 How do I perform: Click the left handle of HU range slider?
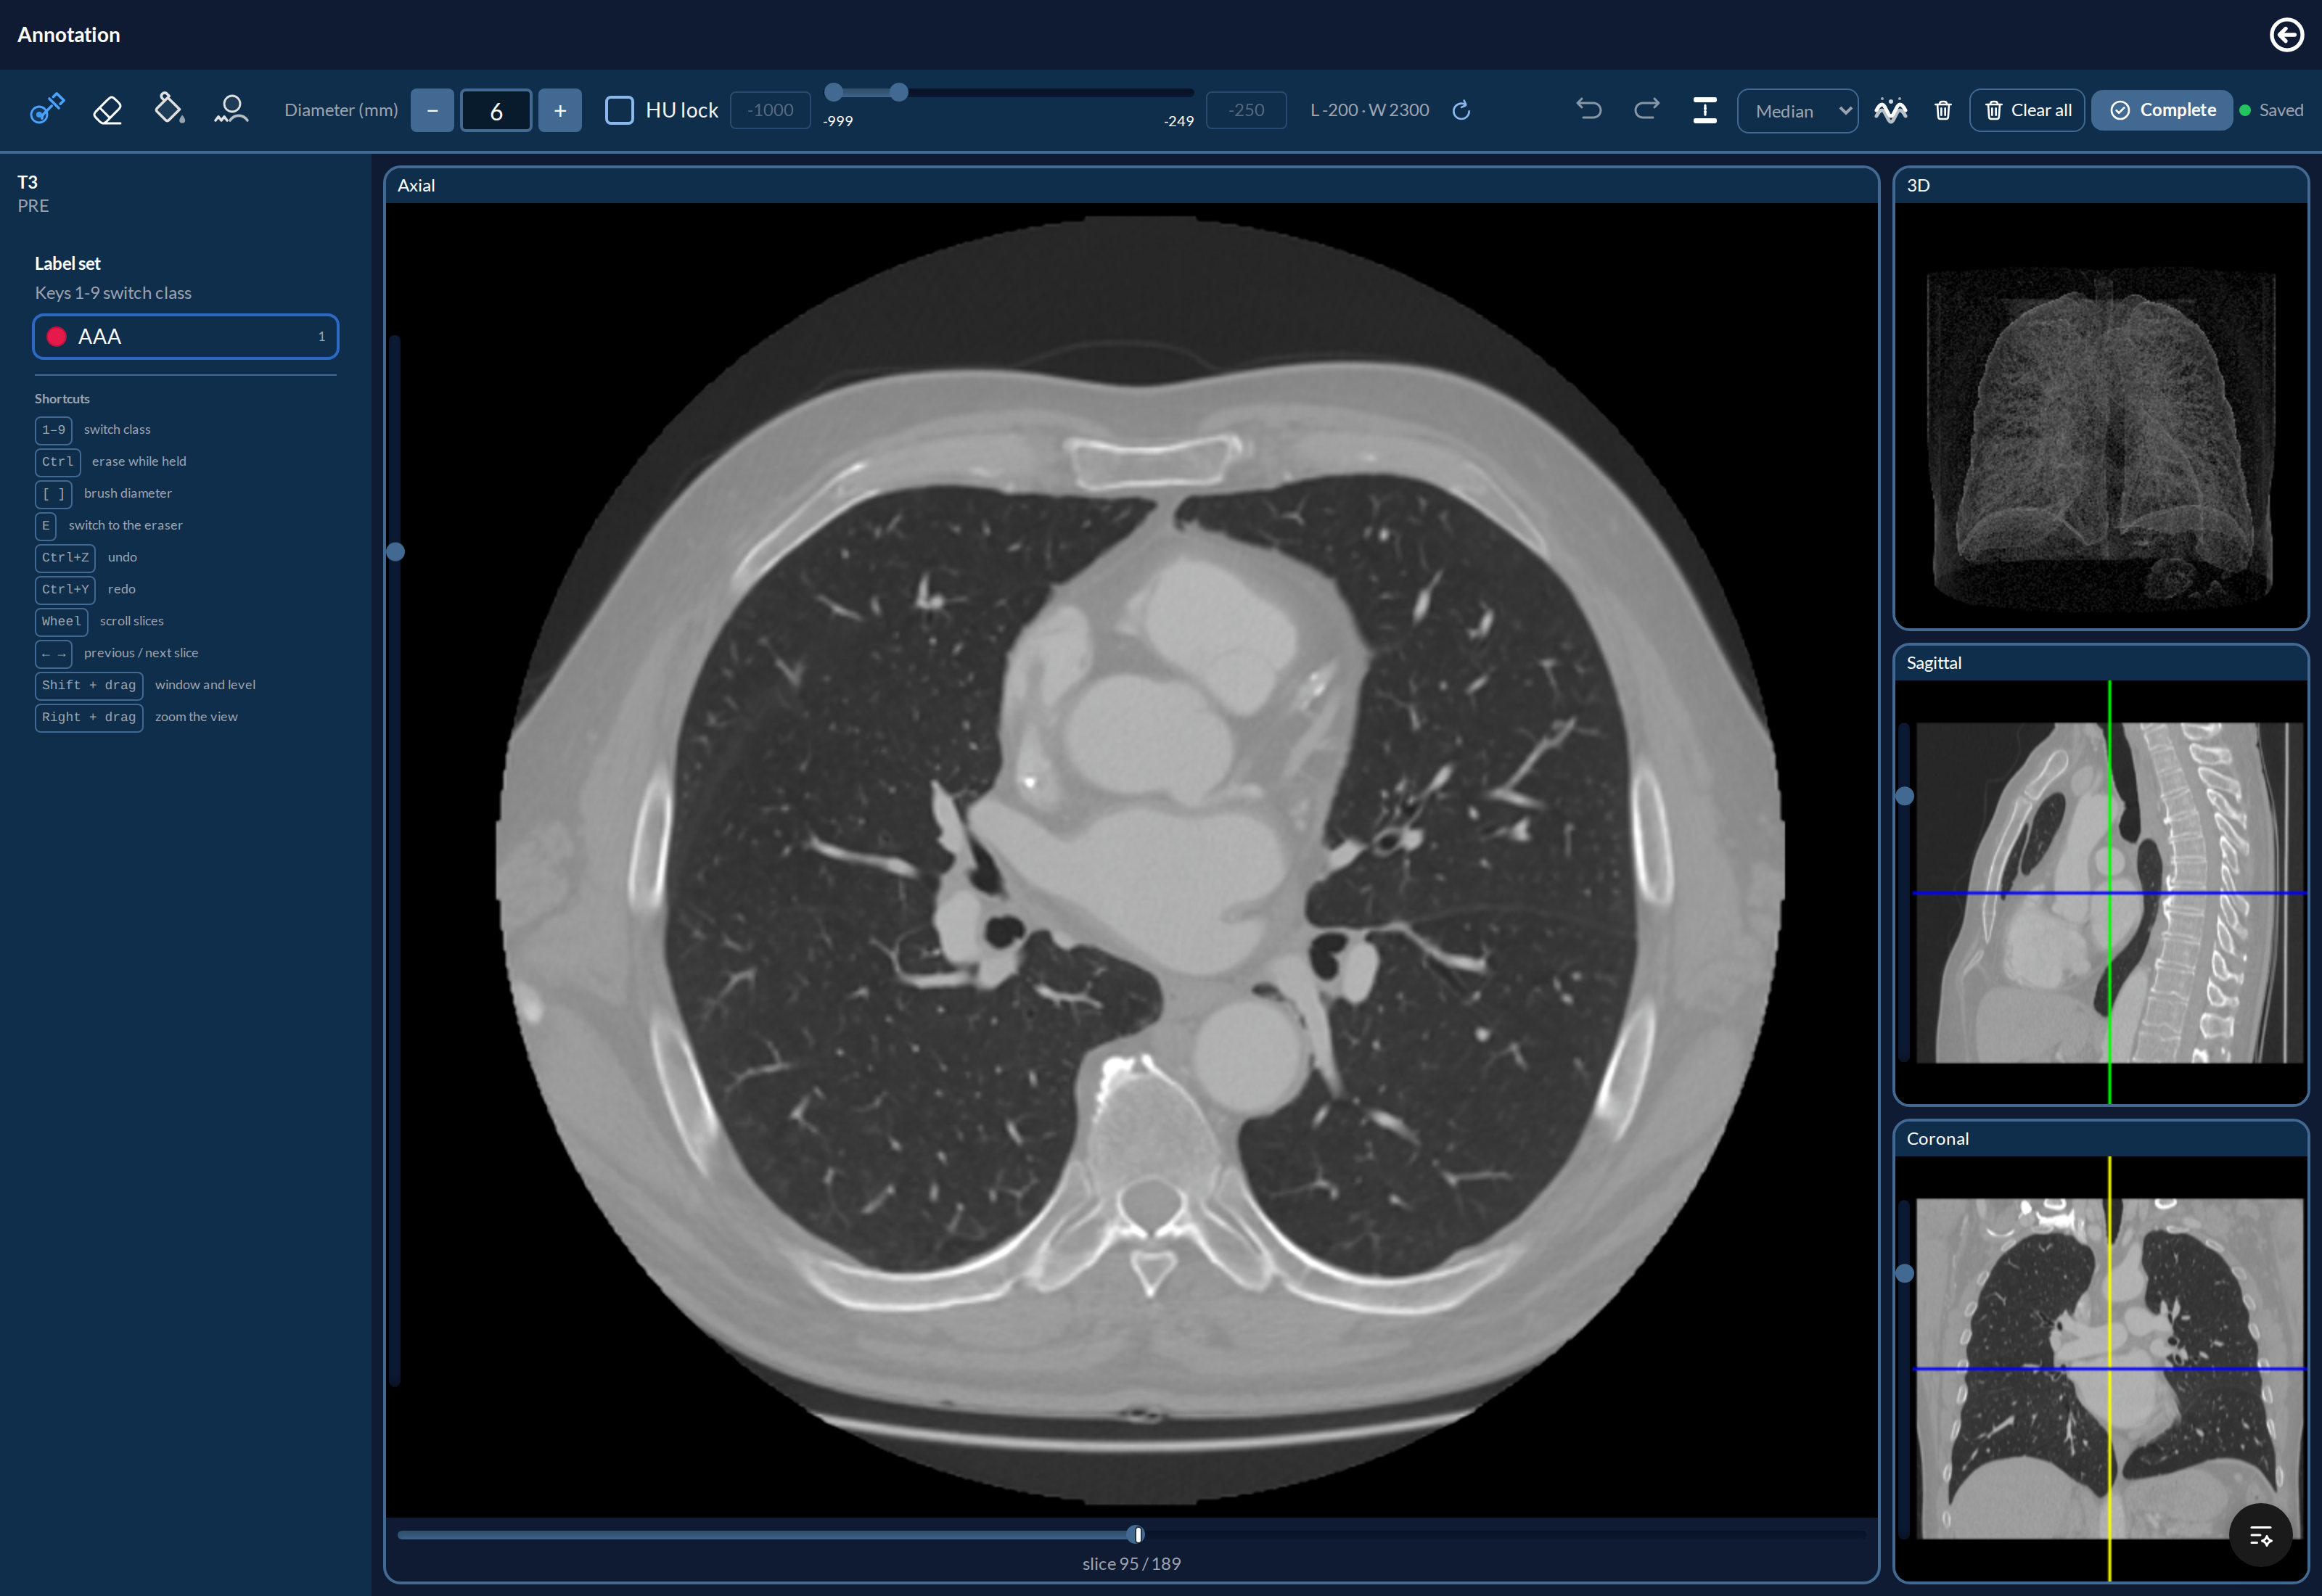(x=833, y=92)
